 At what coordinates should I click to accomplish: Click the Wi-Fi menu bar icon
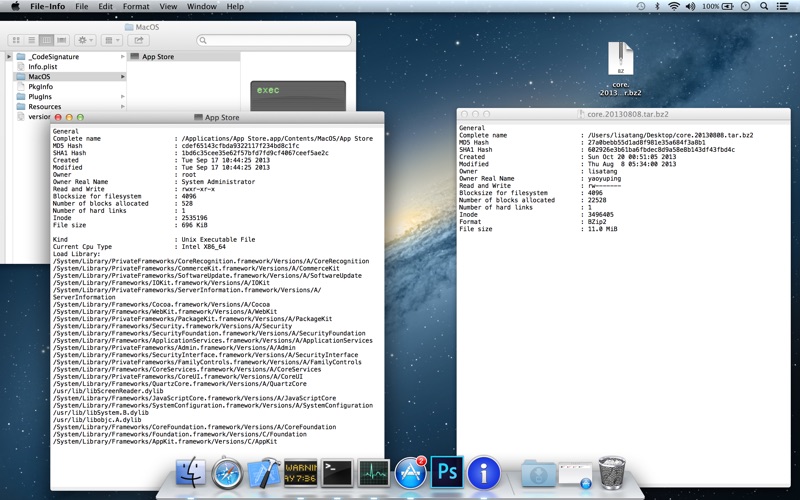673,6
